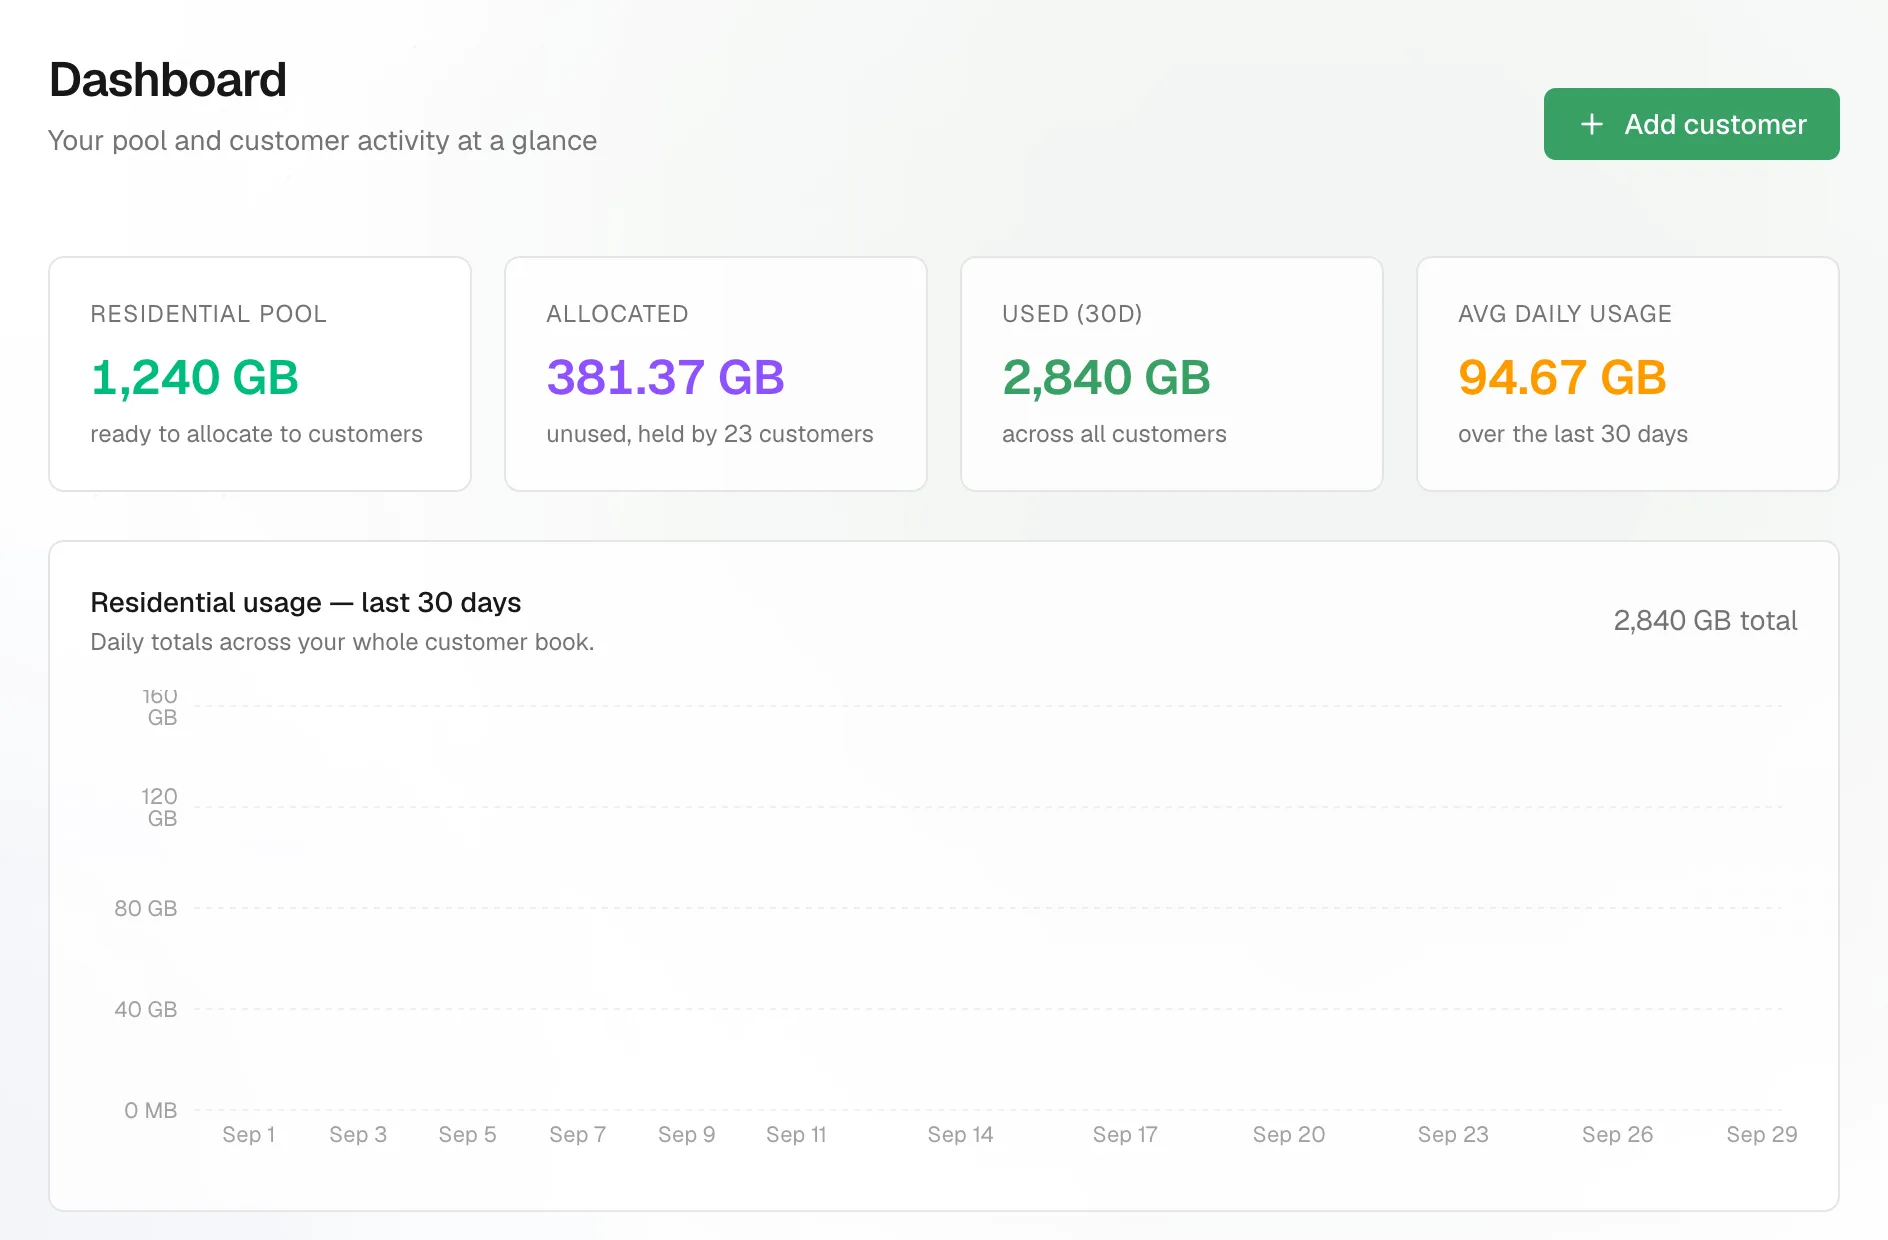Select the Dashboard heading
This screenshot has width=1888, height=1240.
[168, 80]
